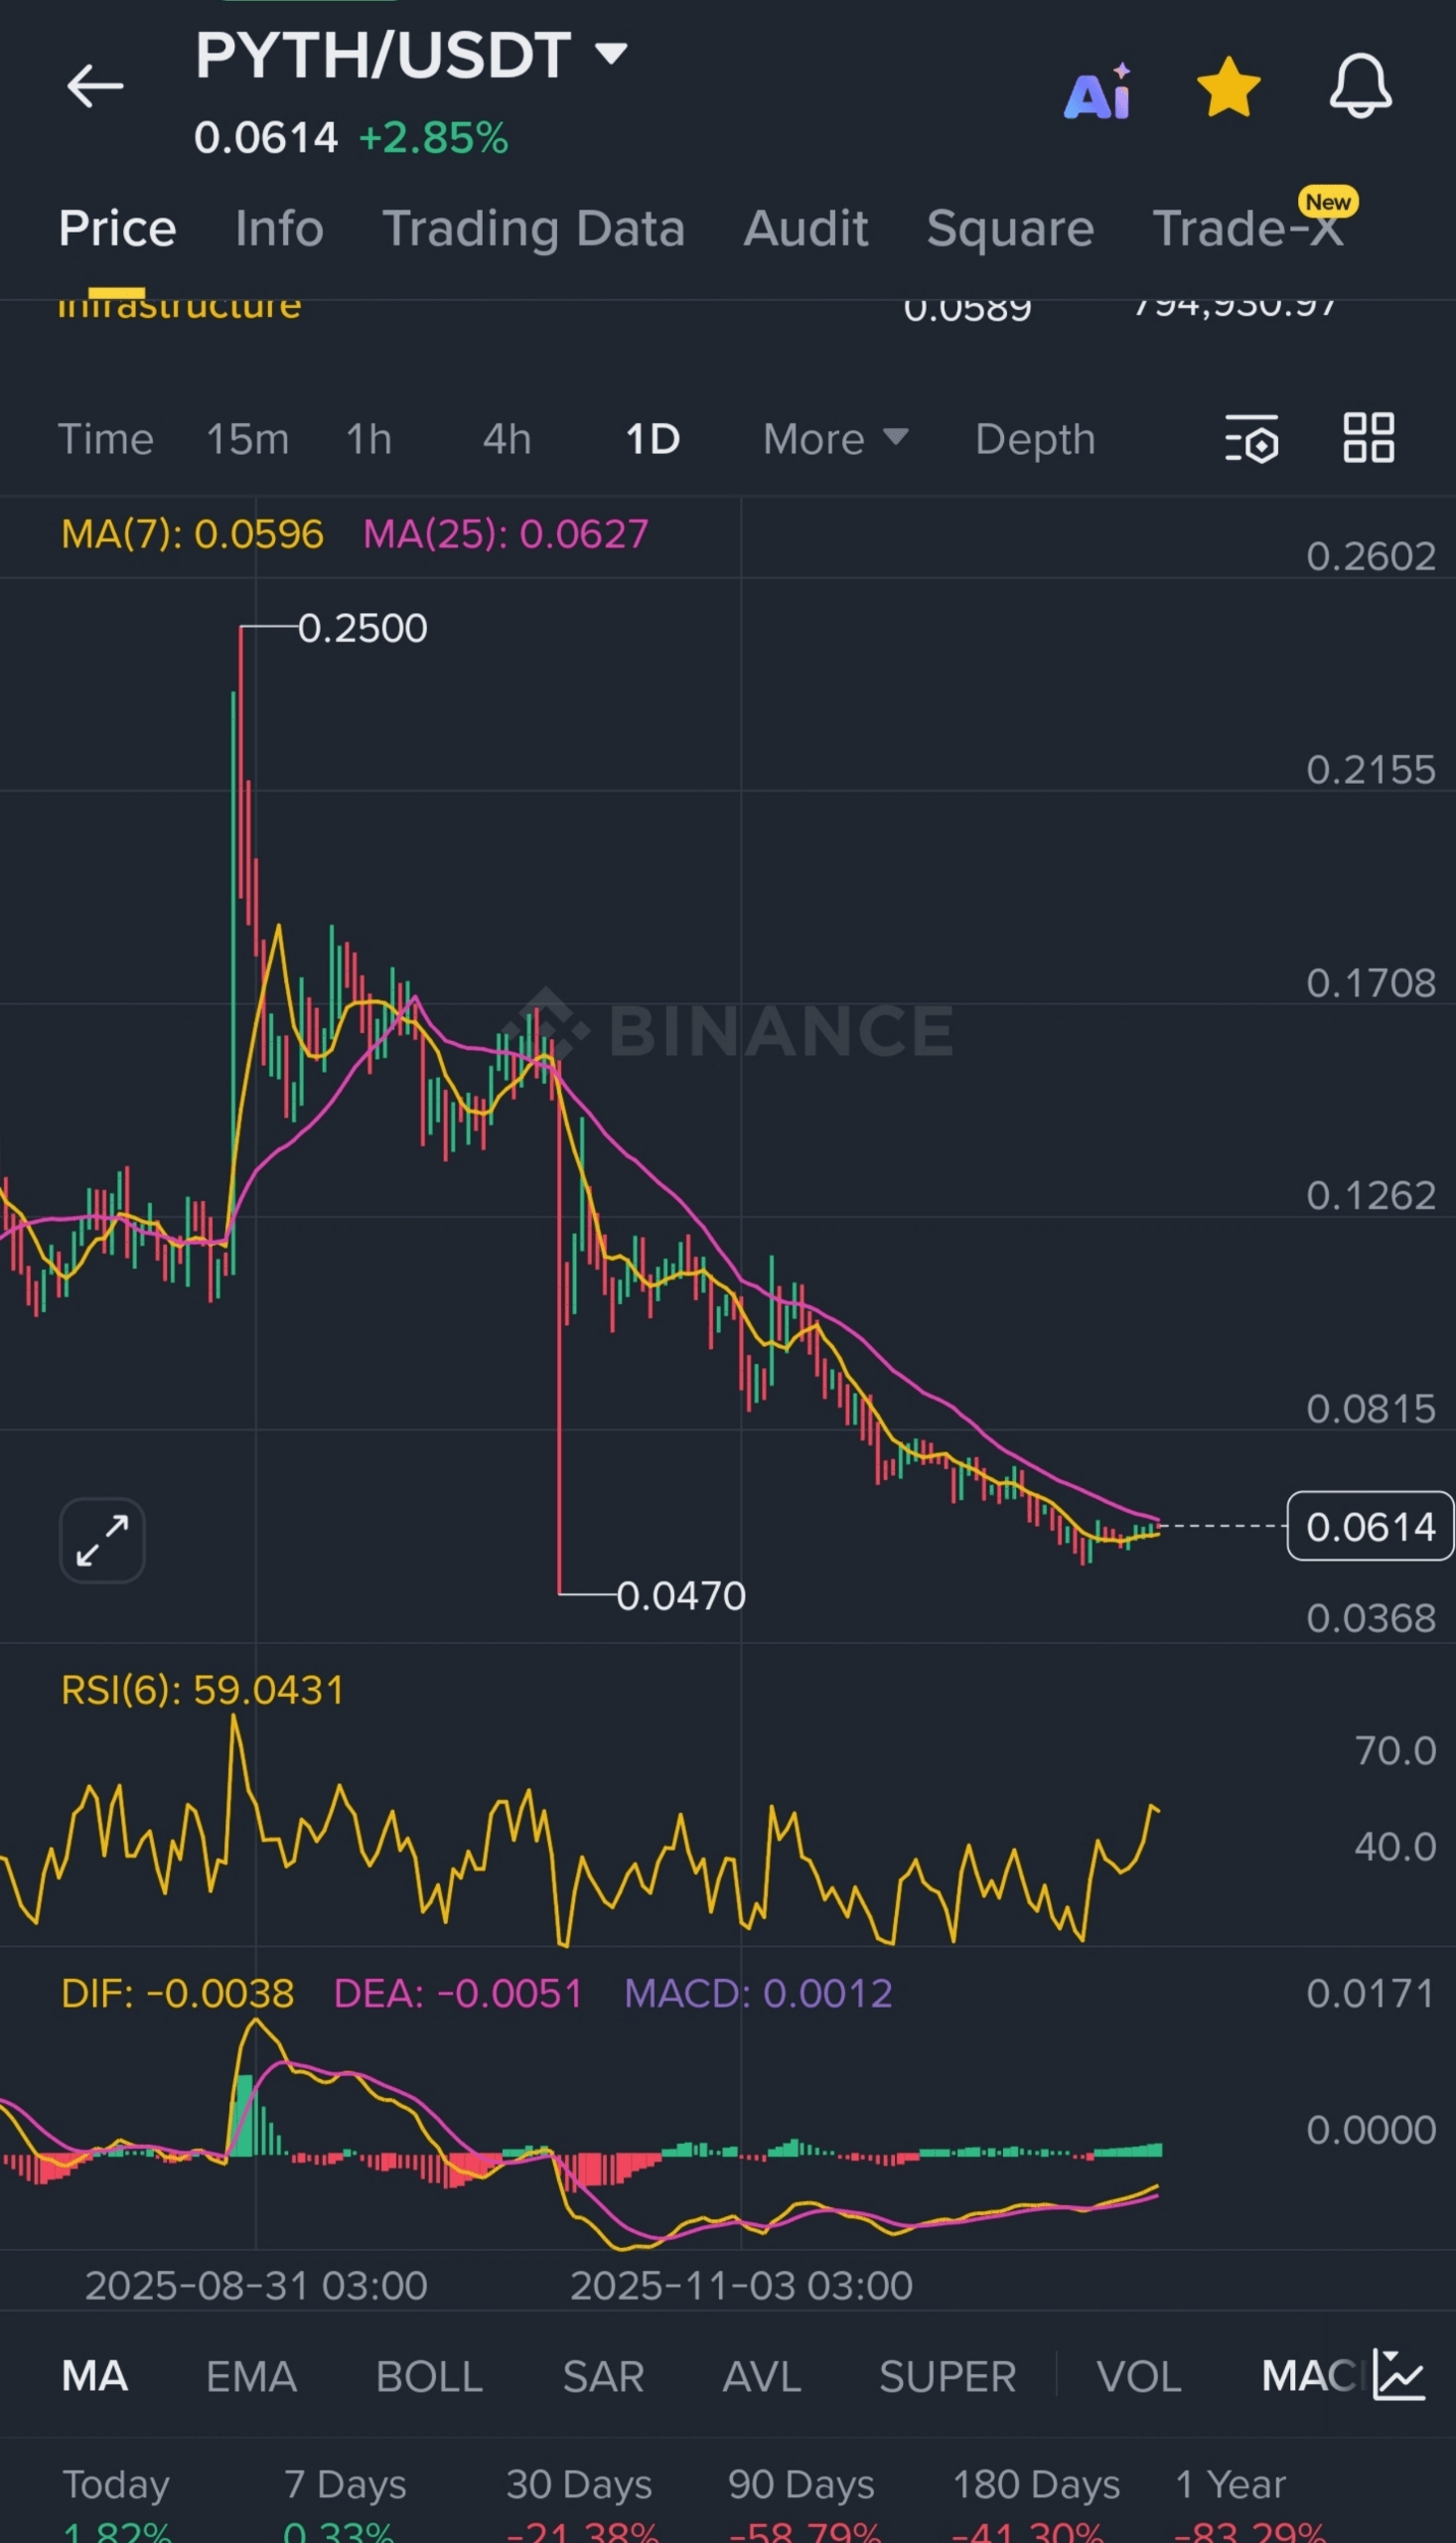Select the 4h timeframe

pyautogui.click(x=507, y=439)
